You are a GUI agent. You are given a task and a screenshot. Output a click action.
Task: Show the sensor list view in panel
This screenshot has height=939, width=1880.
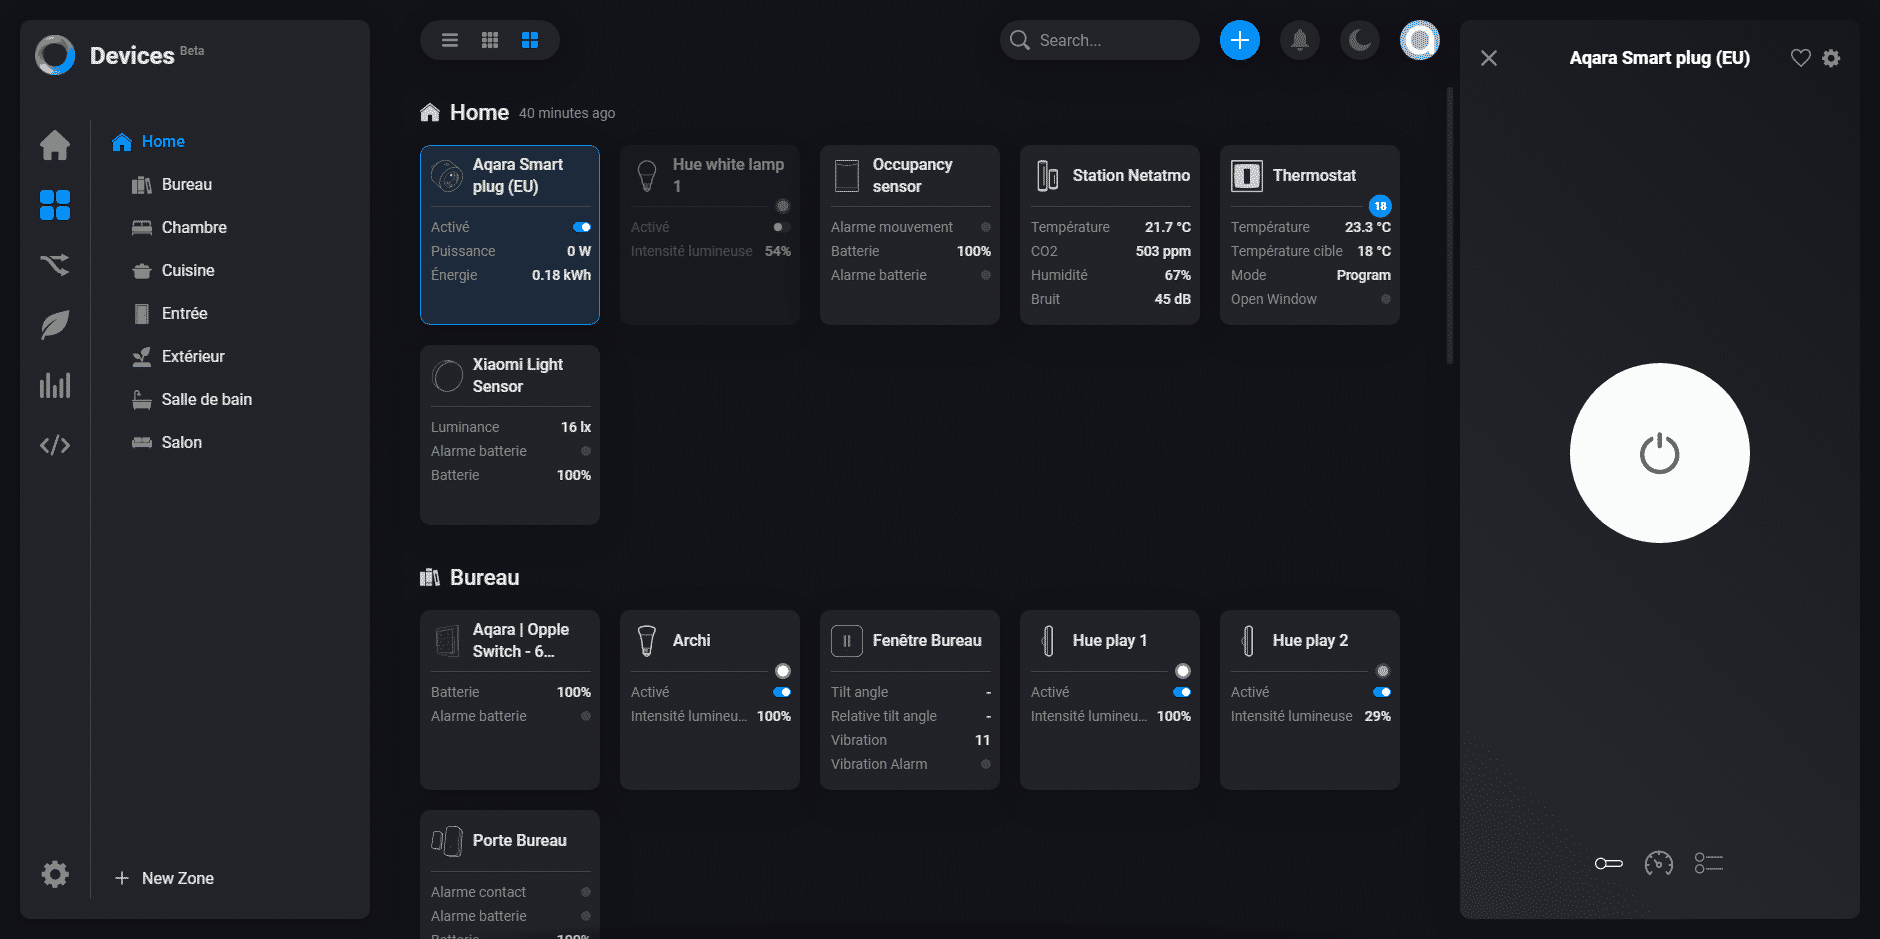[x=1709, y=863]
